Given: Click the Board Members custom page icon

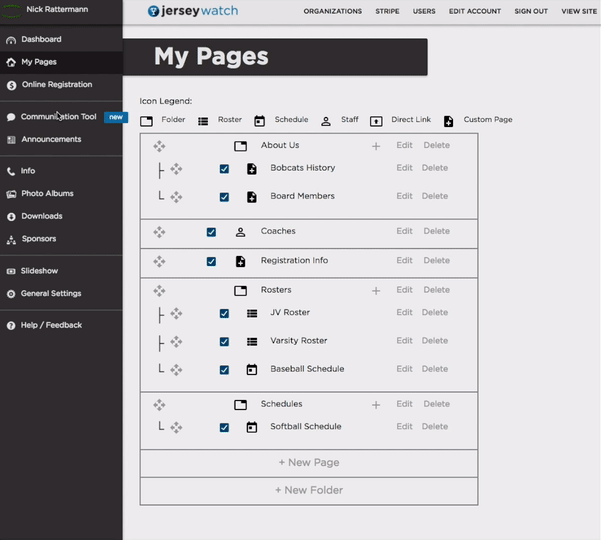Looking at the screenshot, I should click(x=251, y=197).
